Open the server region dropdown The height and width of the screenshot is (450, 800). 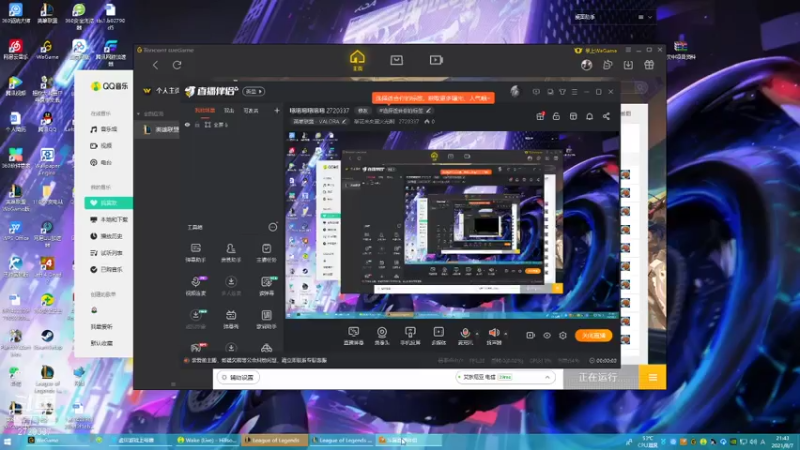(x=505, y=377)
